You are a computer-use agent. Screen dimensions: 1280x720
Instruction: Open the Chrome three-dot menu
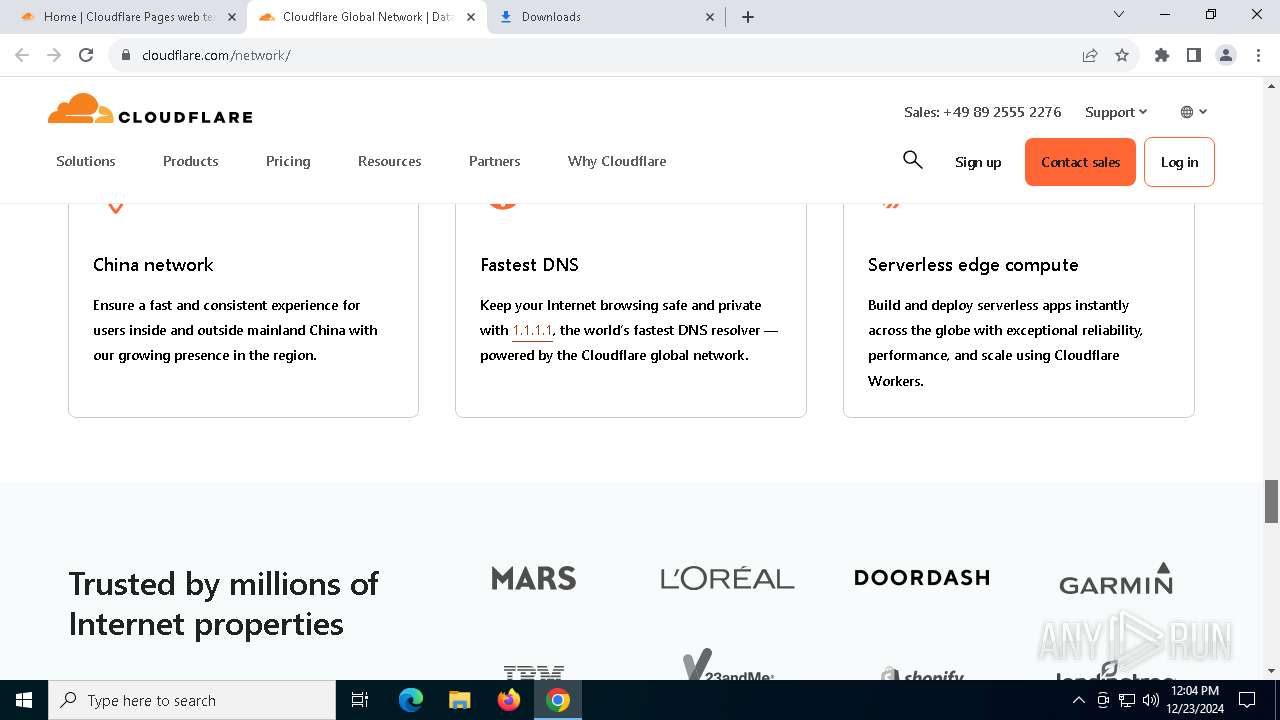[1258, 55]
